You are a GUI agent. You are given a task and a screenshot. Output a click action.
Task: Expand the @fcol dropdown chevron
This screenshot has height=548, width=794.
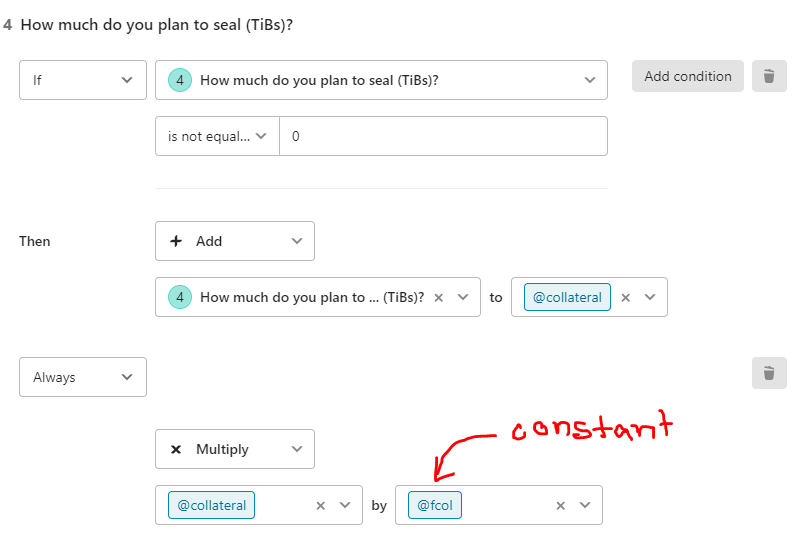tap(585, 505)
